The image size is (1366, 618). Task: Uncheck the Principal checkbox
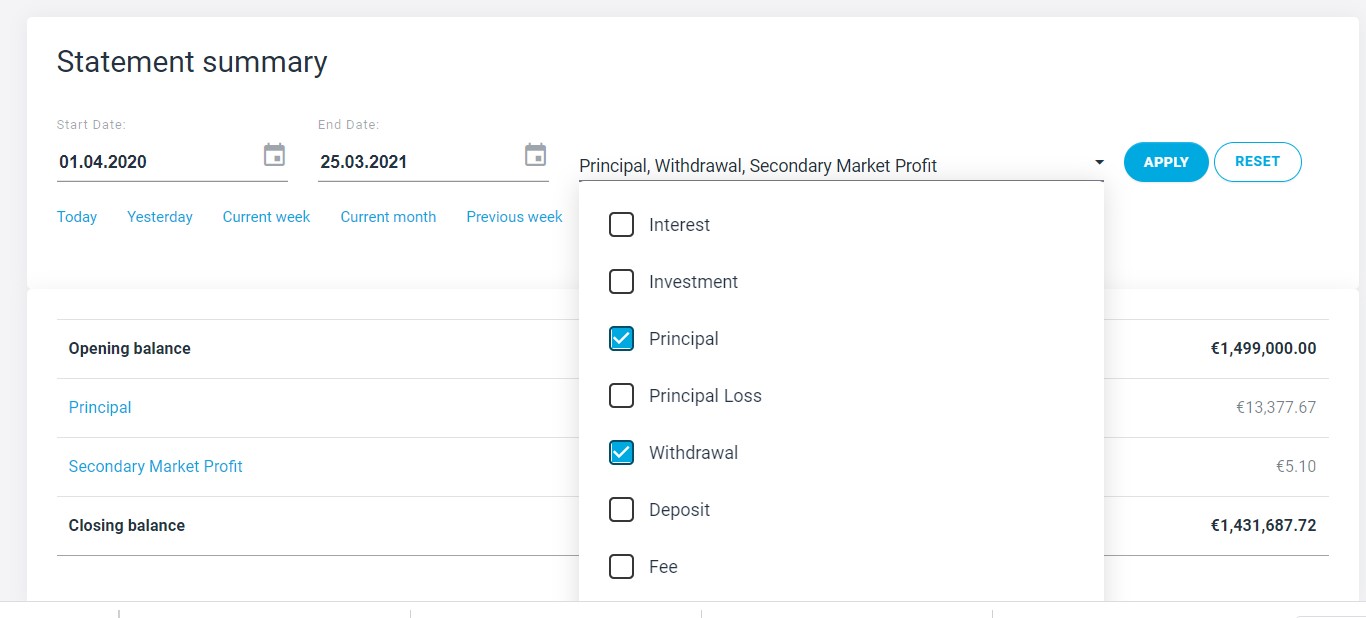coord(621,339)
